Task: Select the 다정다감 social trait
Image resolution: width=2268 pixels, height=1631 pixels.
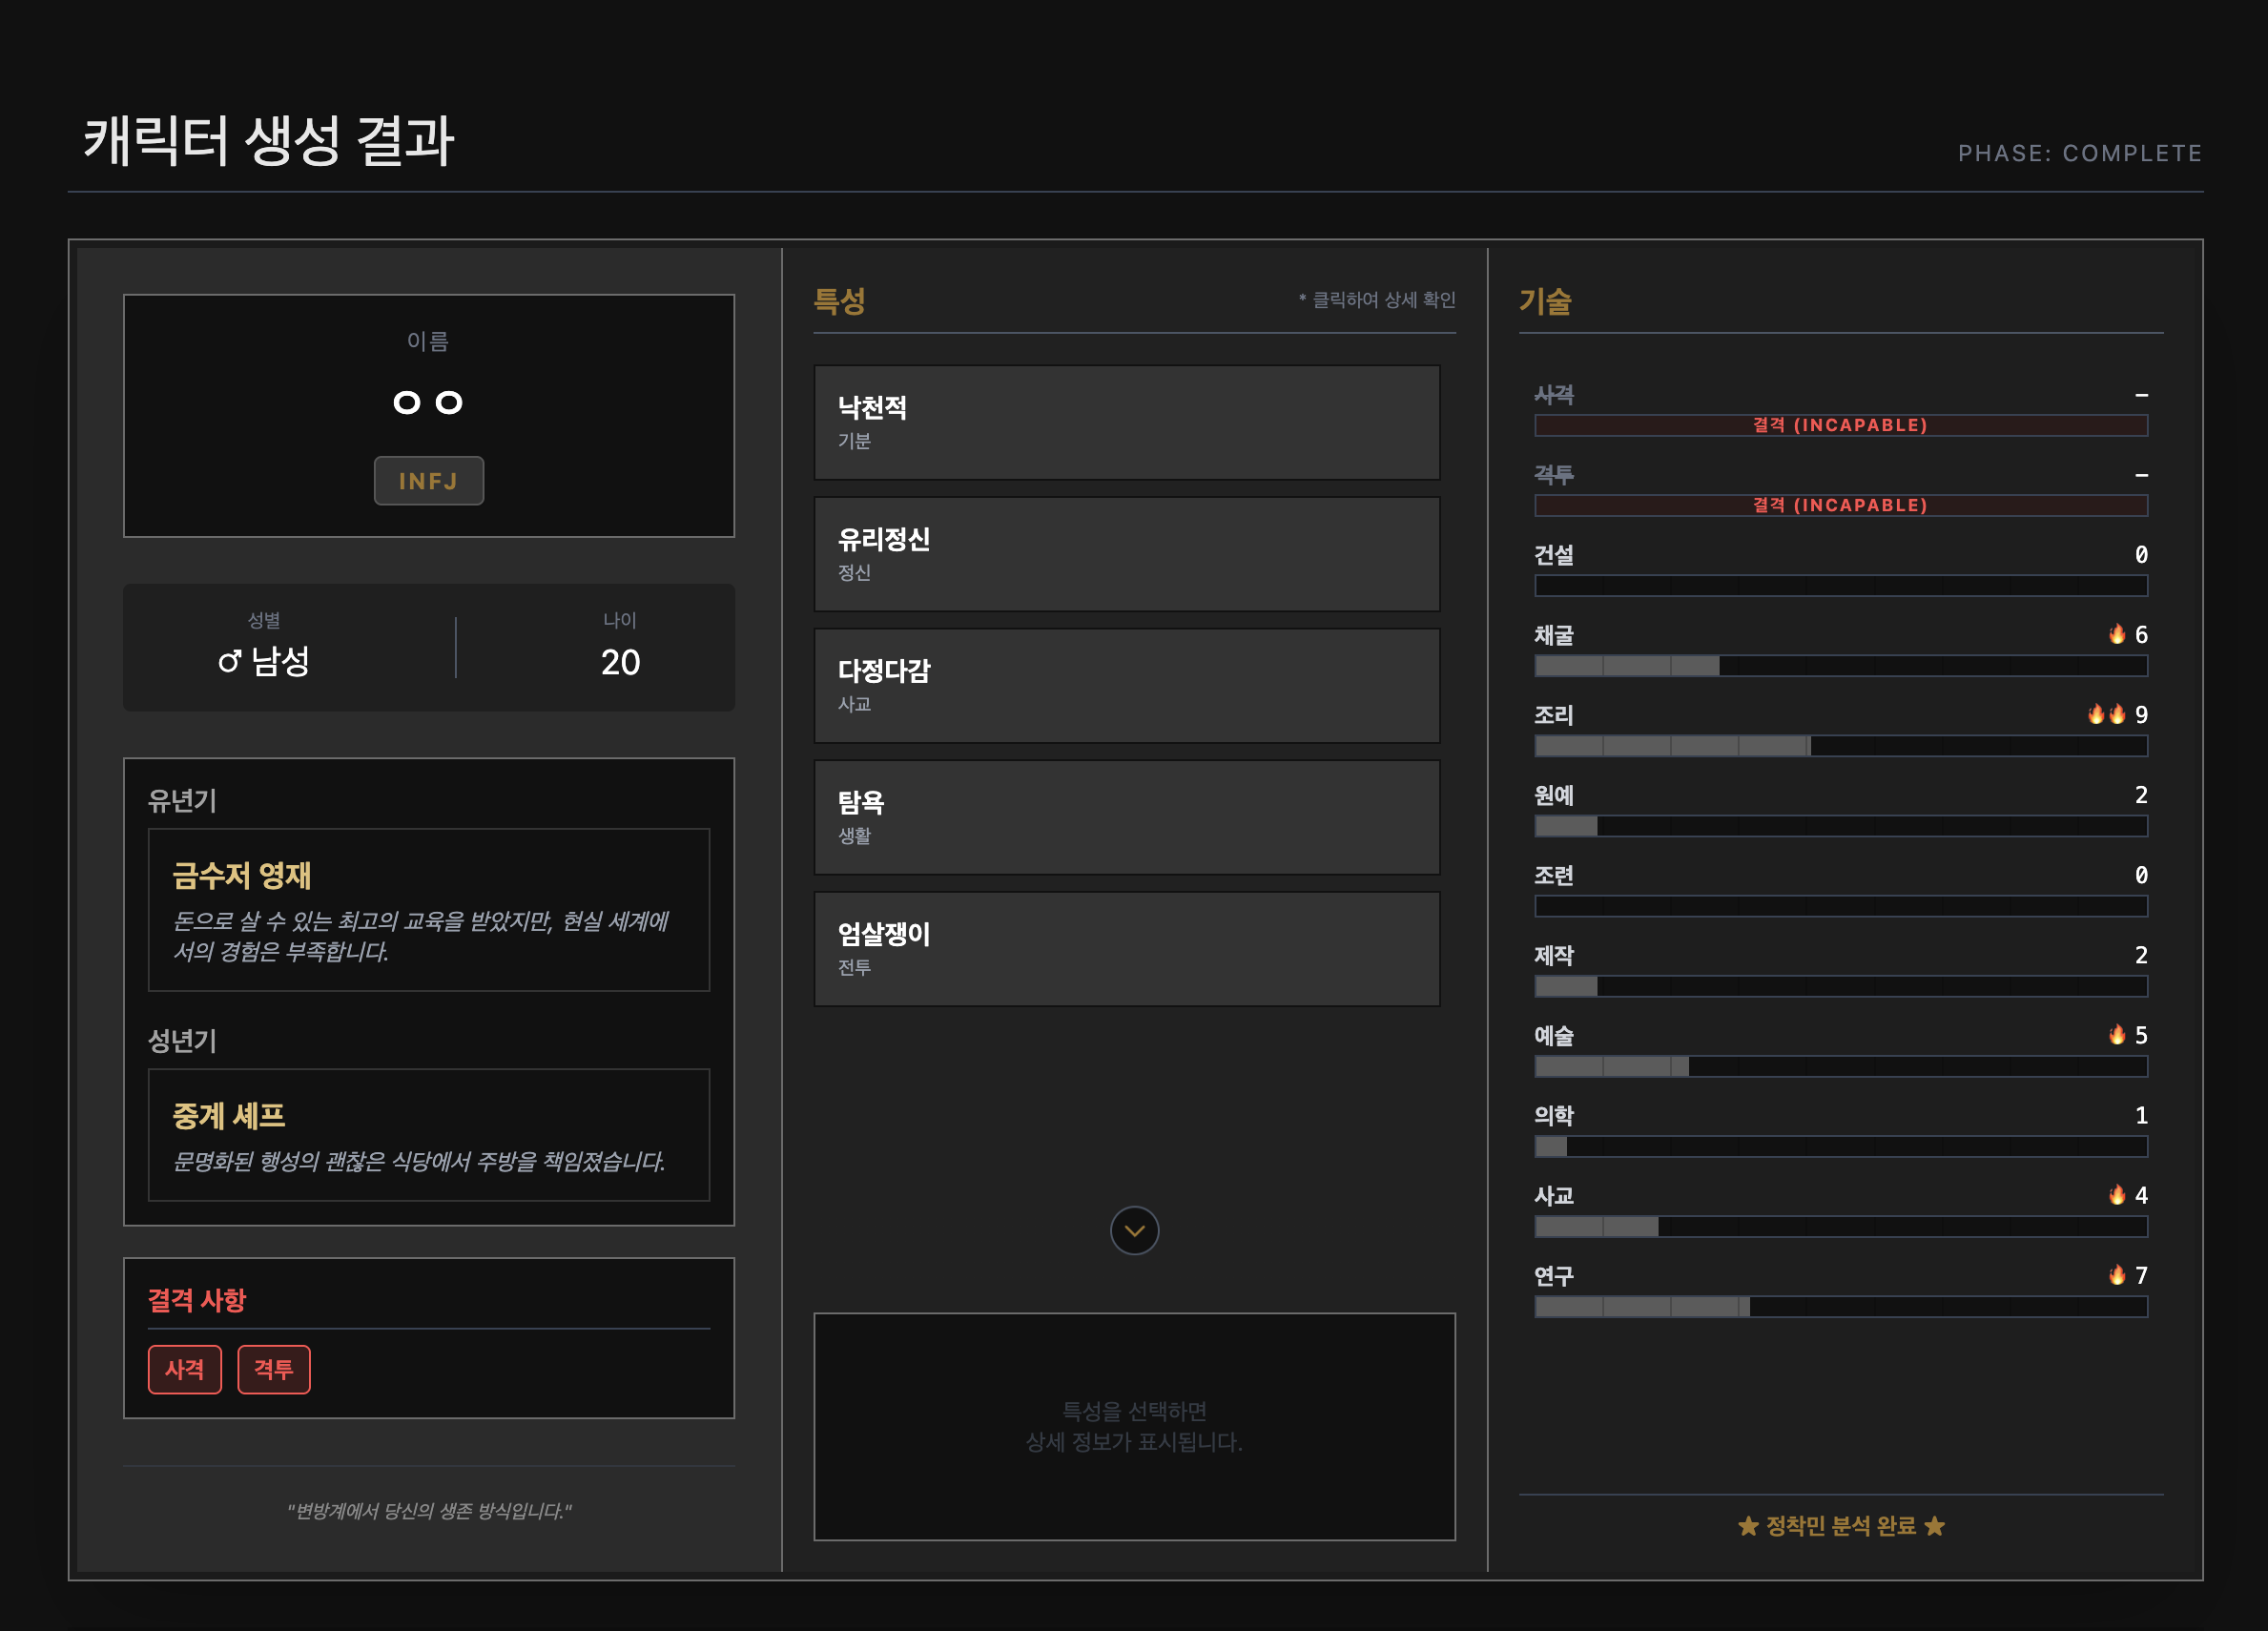Action: pos(1126,686)
